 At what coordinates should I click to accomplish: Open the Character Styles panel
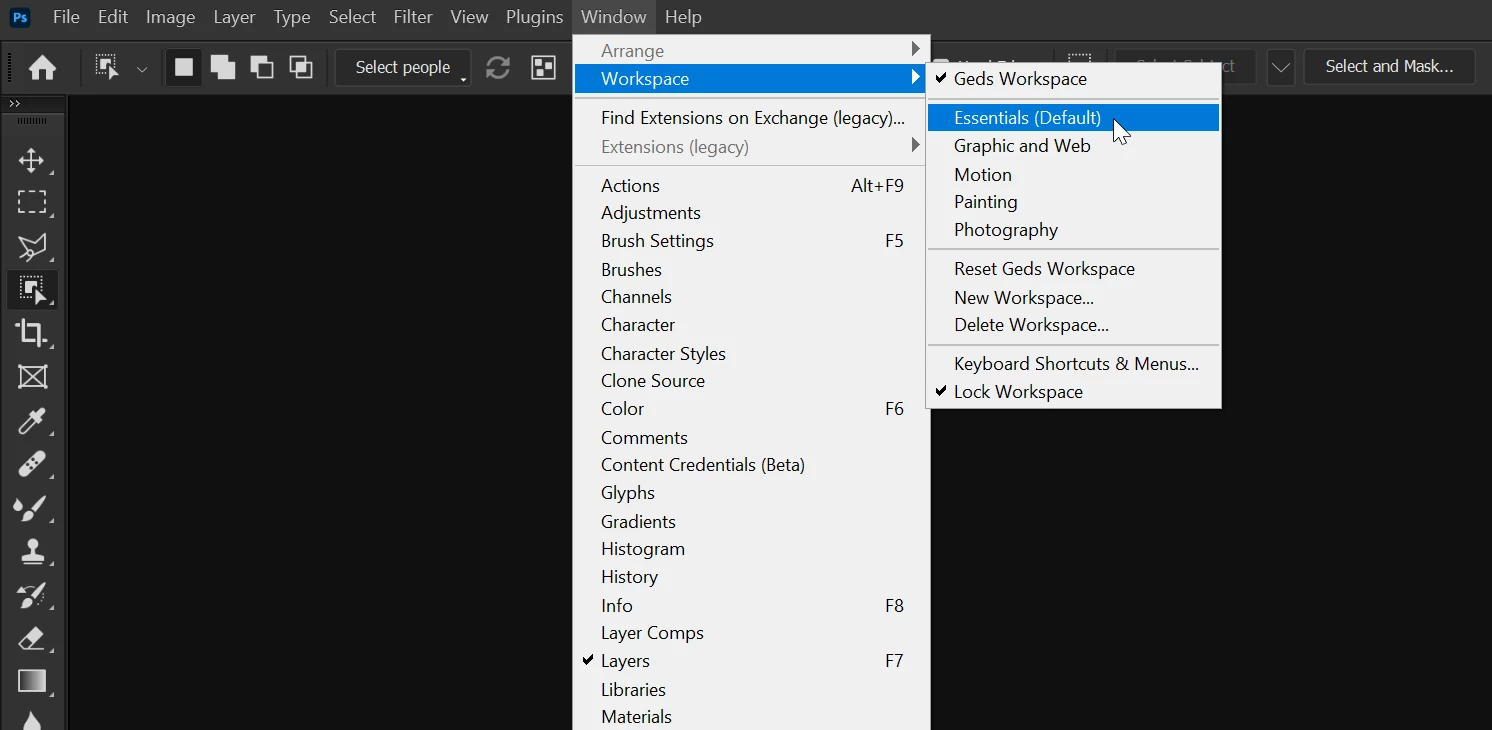pos(751,354)
